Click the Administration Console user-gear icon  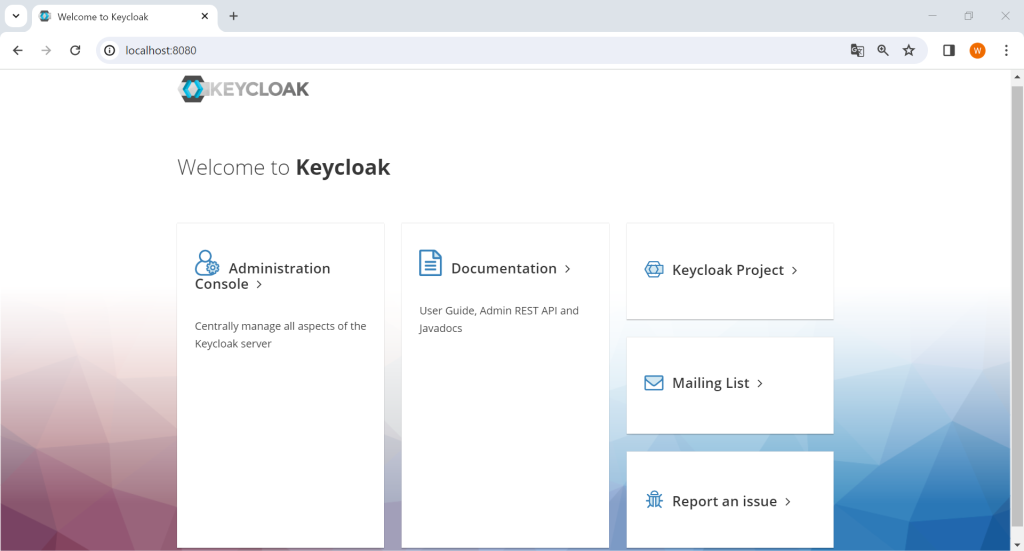pos(207,262)
